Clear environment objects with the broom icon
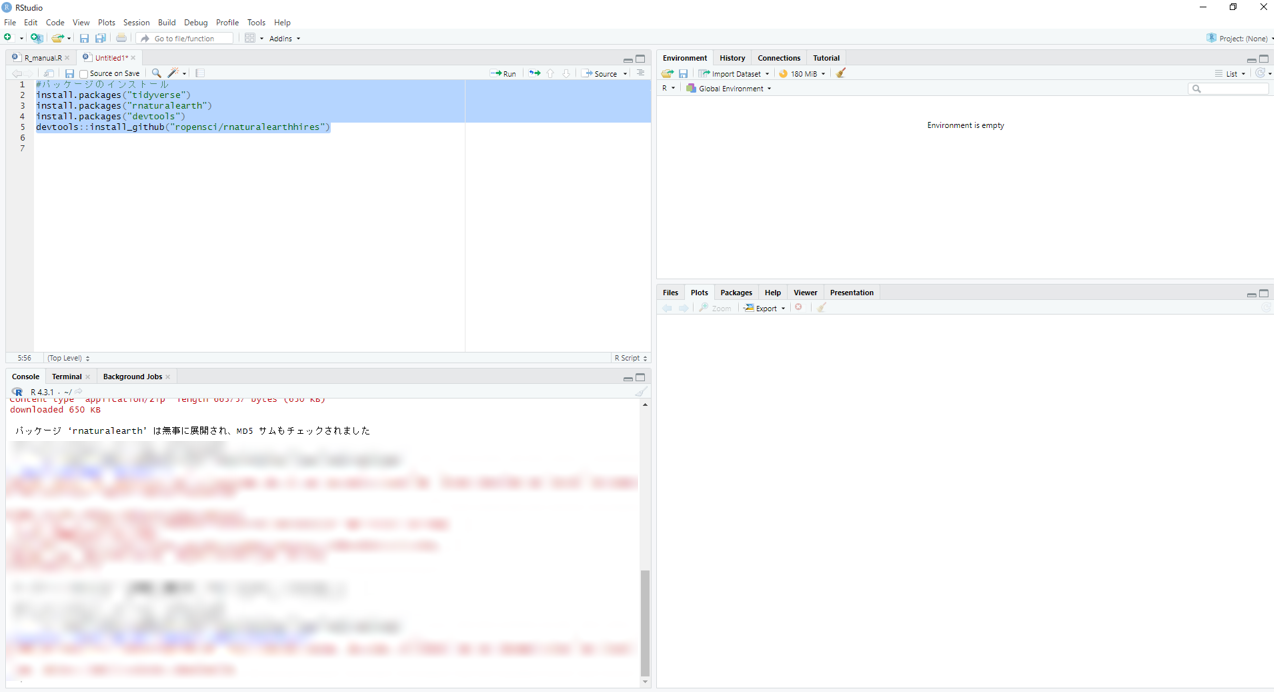 pyautogui.click(x=841, y=74)
